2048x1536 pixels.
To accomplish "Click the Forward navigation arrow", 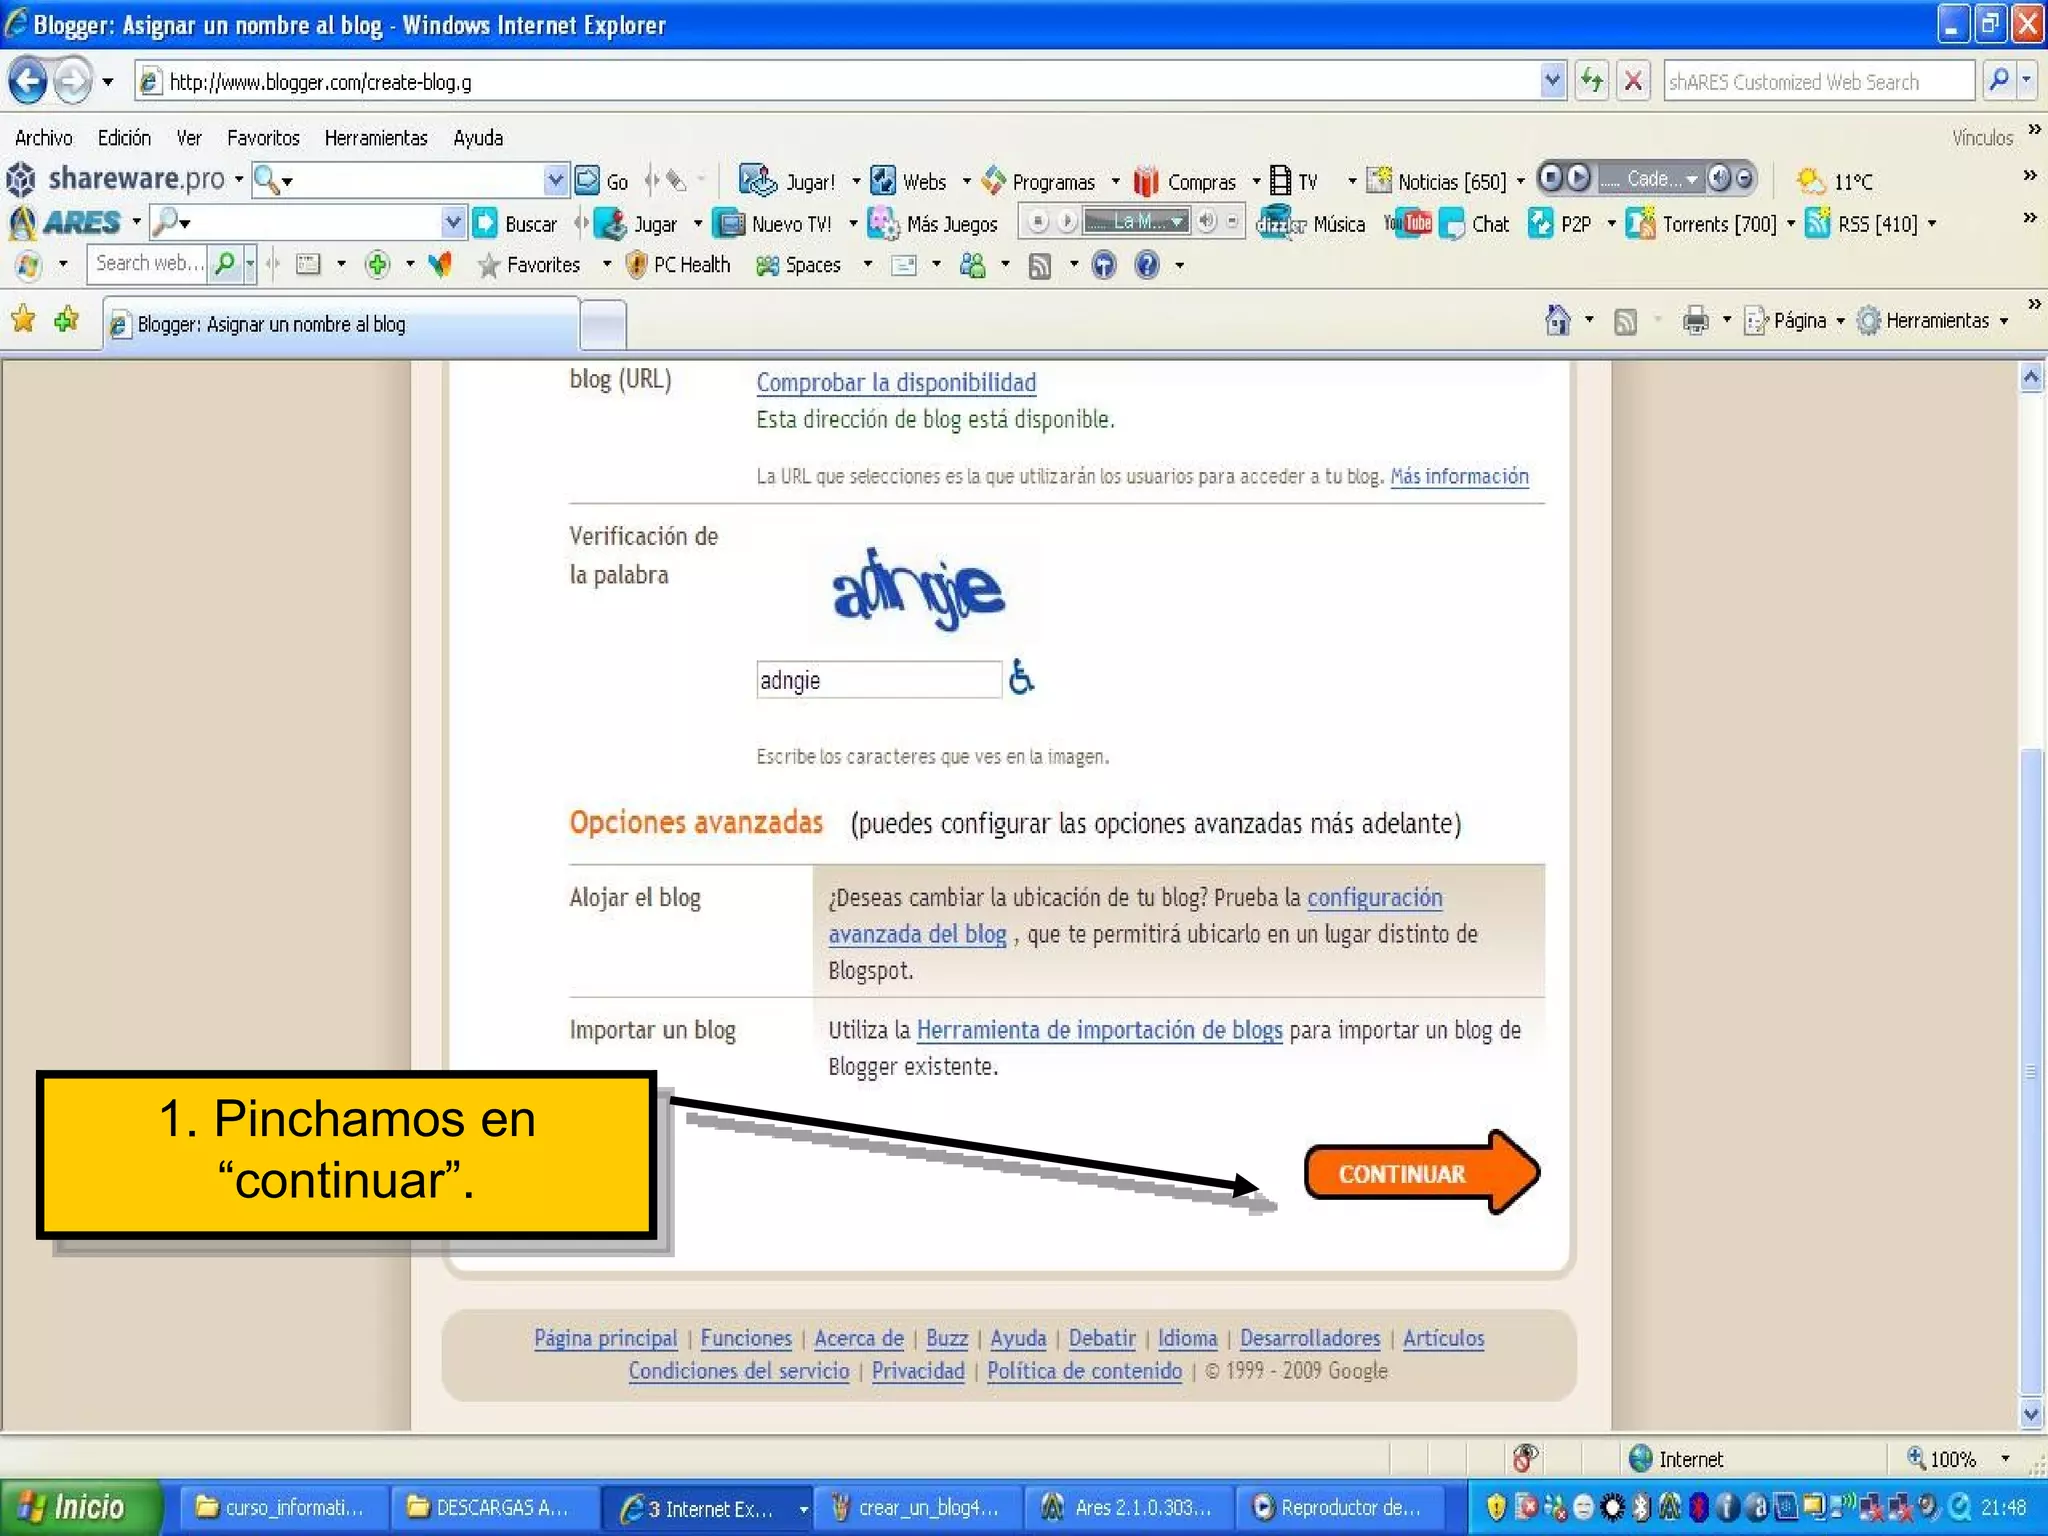I will click(72, 81).
